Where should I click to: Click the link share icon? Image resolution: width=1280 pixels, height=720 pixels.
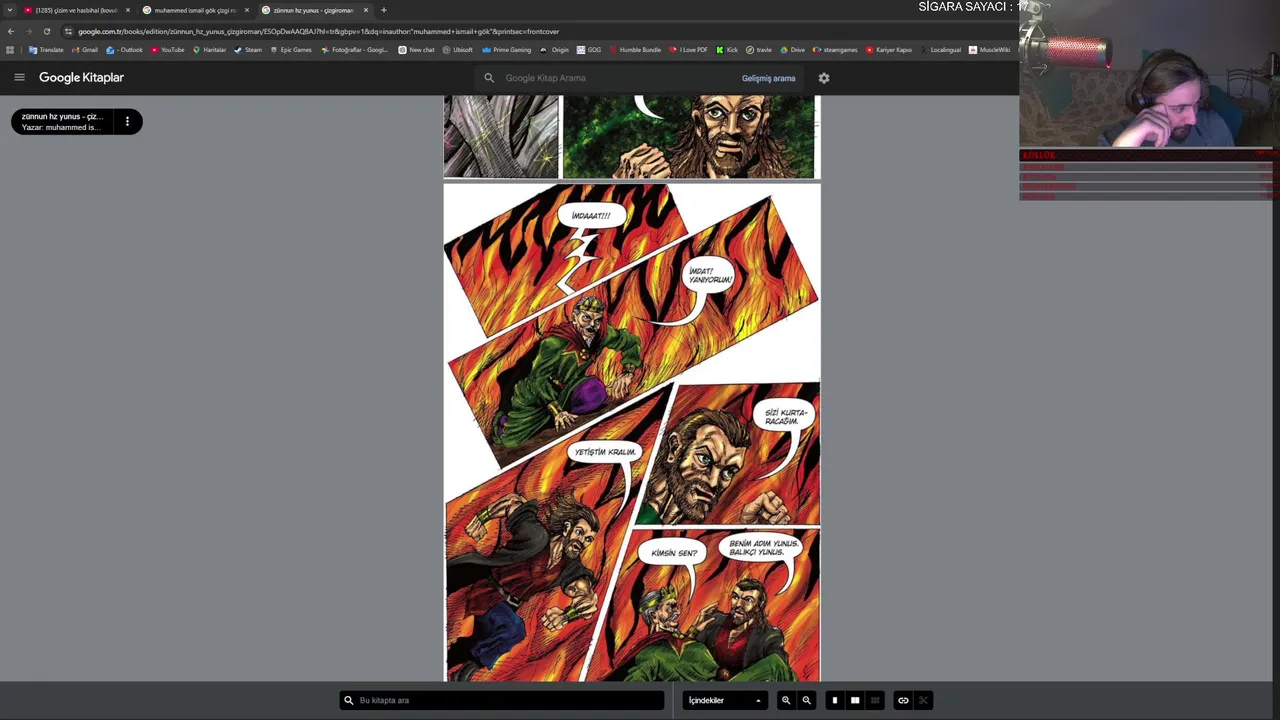point(903,700)
